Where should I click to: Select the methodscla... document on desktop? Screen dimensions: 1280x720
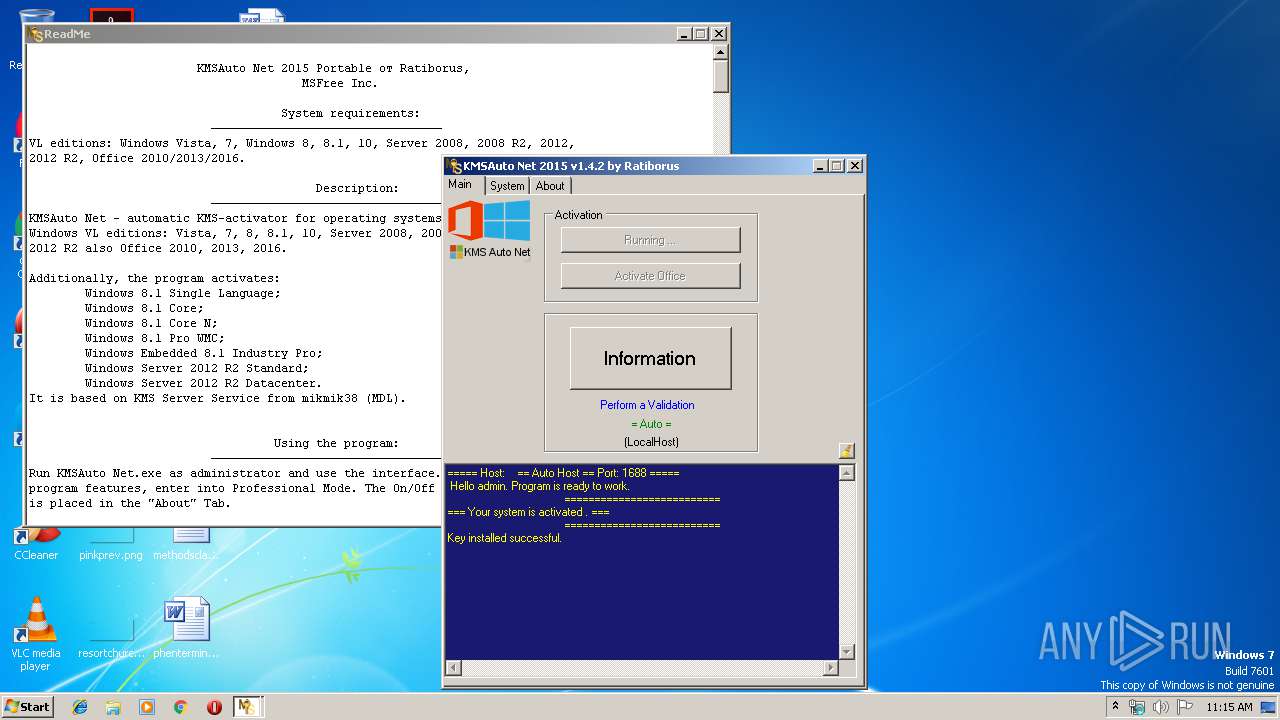point(186,544)
